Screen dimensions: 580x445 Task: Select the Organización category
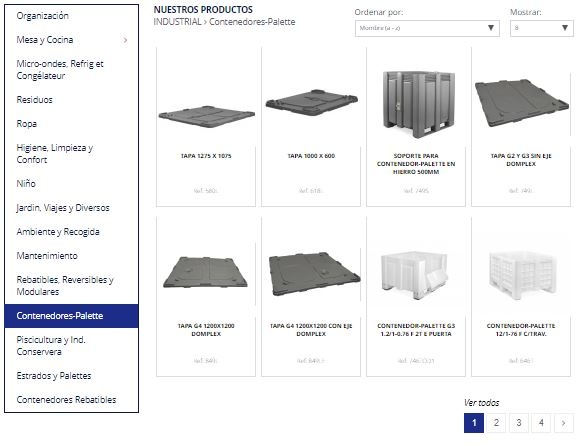[43, 16]
